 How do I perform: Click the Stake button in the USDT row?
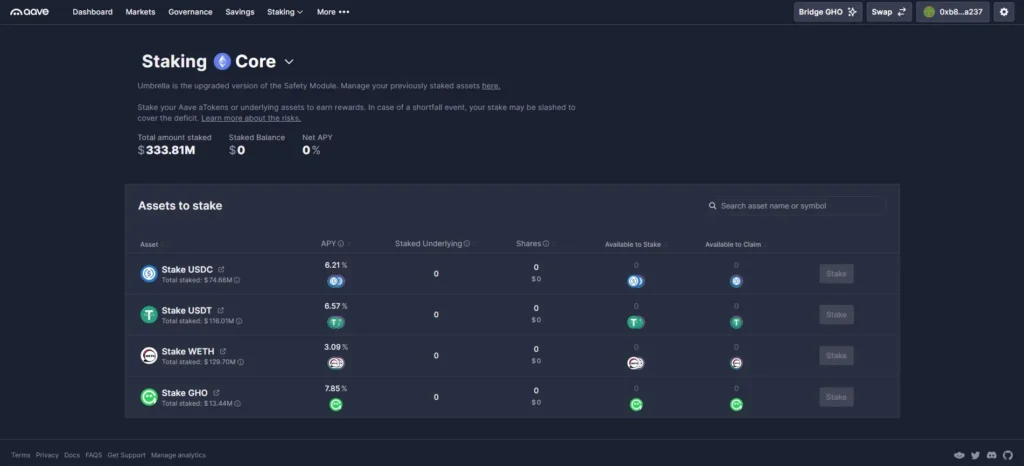pyautogui.click(x=836, y=315)
